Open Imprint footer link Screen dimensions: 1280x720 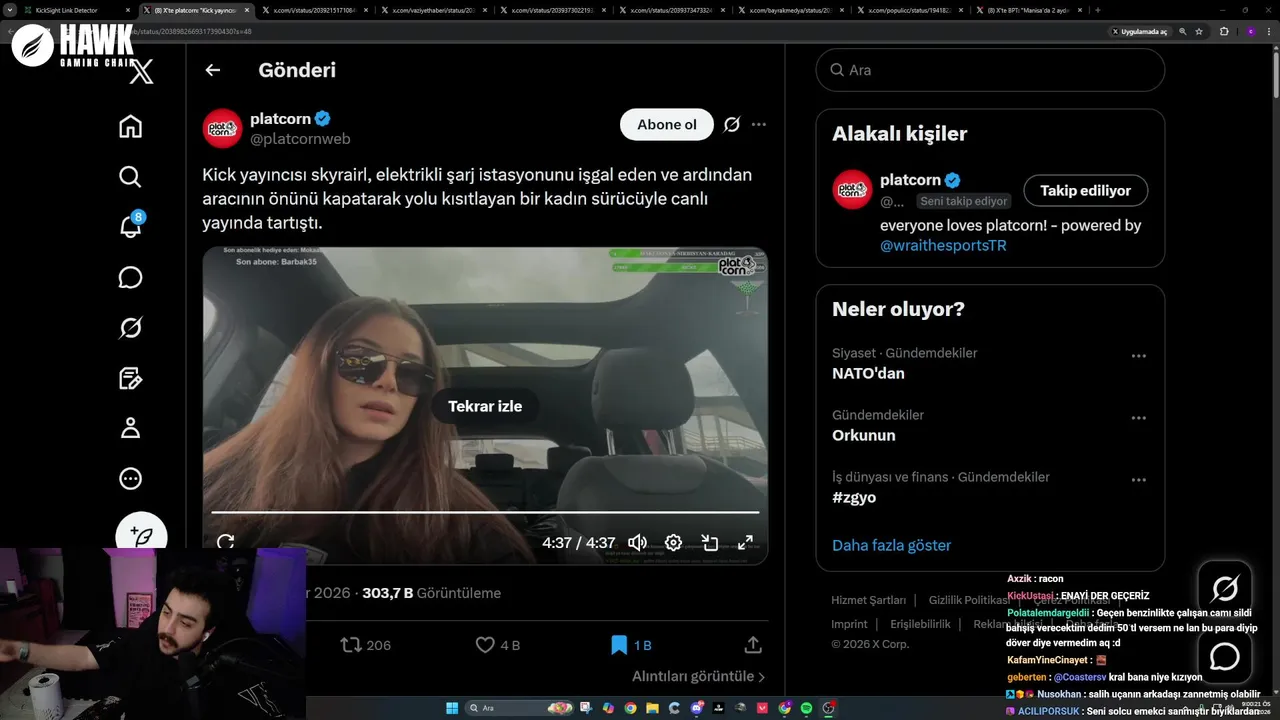849,624
